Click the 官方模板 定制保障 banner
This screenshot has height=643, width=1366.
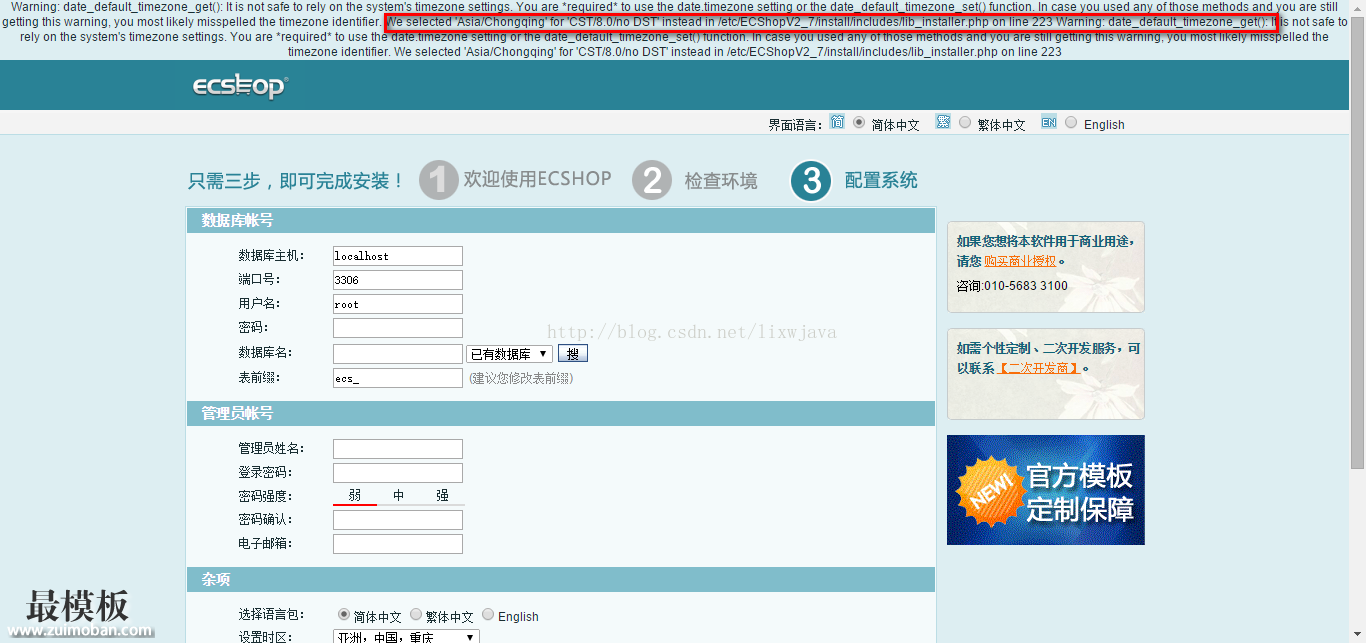point(1046,490)
